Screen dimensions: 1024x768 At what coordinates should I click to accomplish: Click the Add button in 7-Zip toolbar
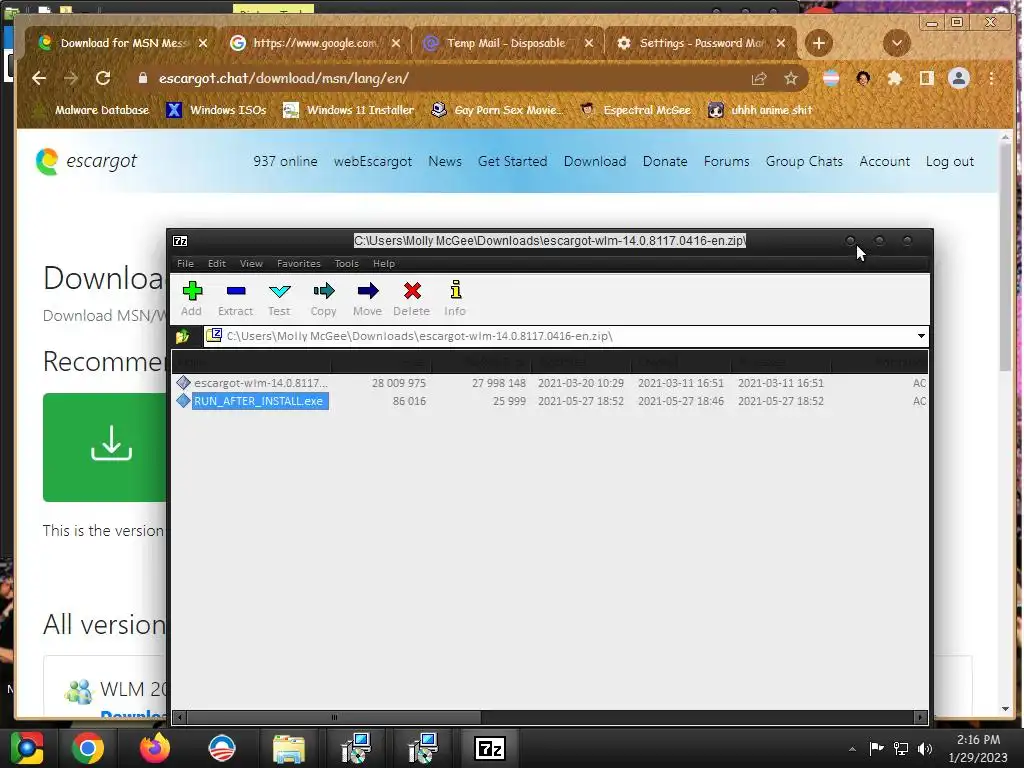[192, 298]
